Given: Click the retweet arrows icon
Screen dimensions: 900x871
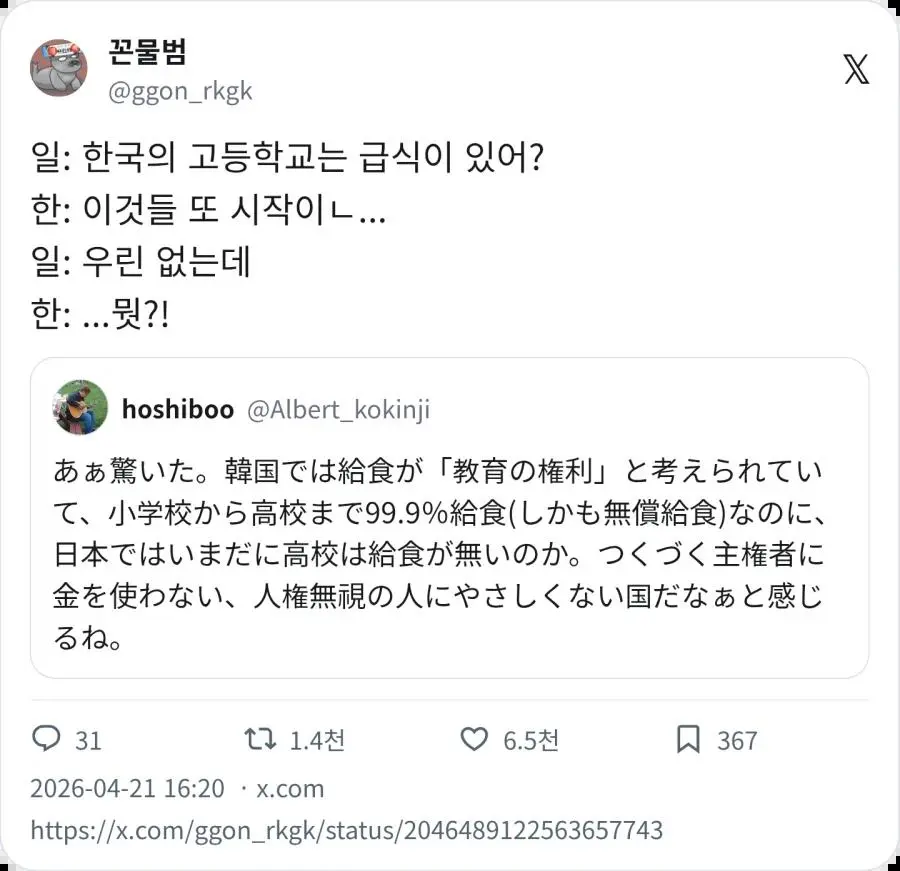Looking at the screenshot, I should coord(260,740).
